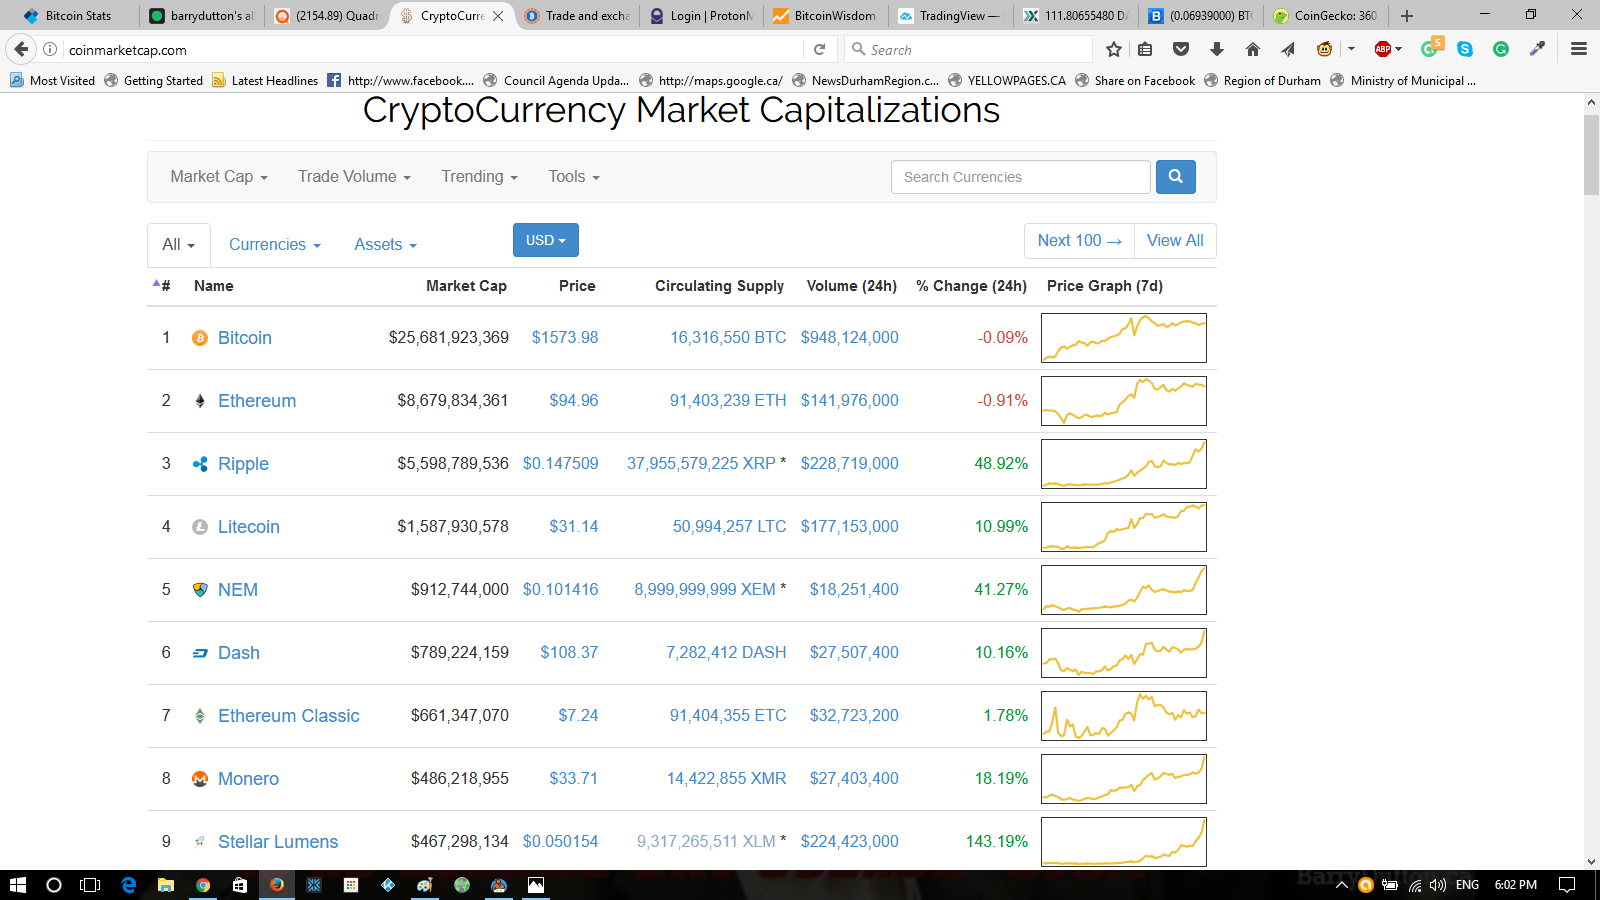
Task: Switch to the barrydutton's tab
Action: coord(202,16)
